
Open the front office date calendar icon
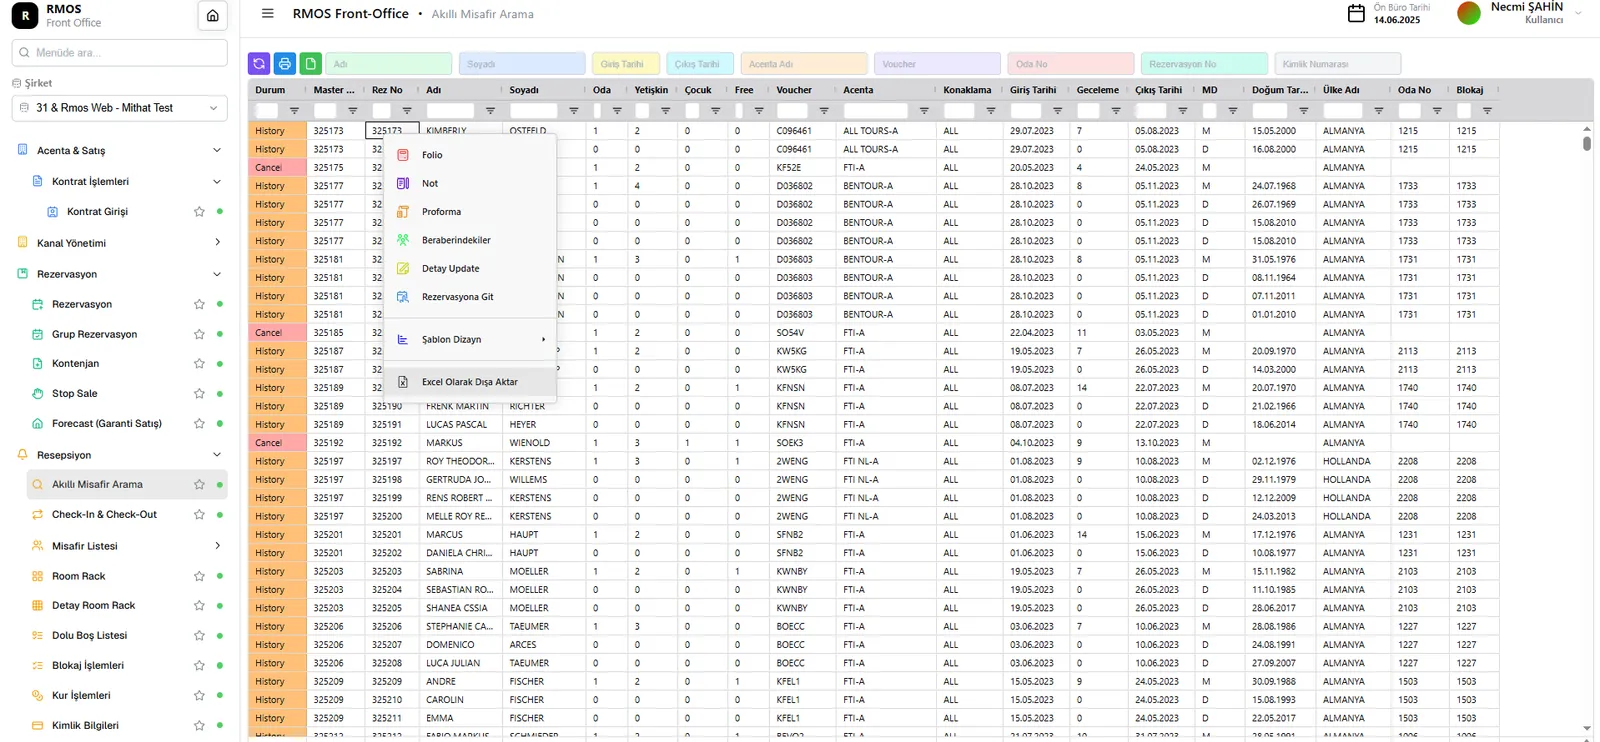tap(1356, 13)
